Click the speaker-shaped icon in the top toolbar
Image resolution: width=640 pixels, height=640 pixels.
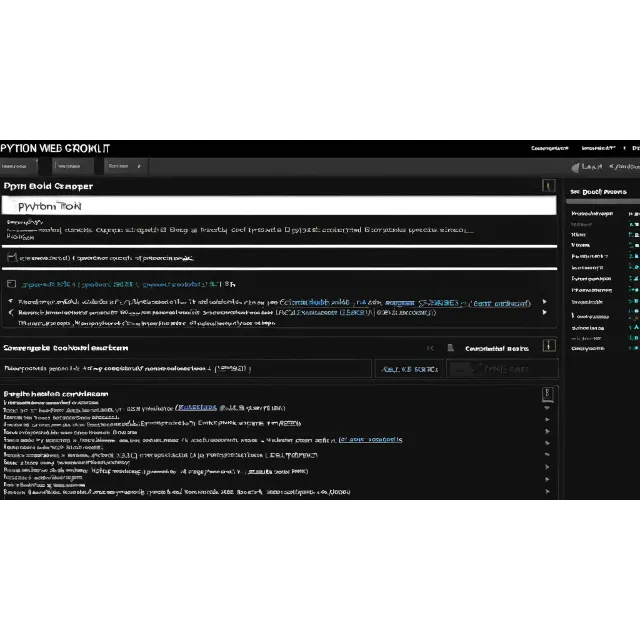[x=575, y=167]
